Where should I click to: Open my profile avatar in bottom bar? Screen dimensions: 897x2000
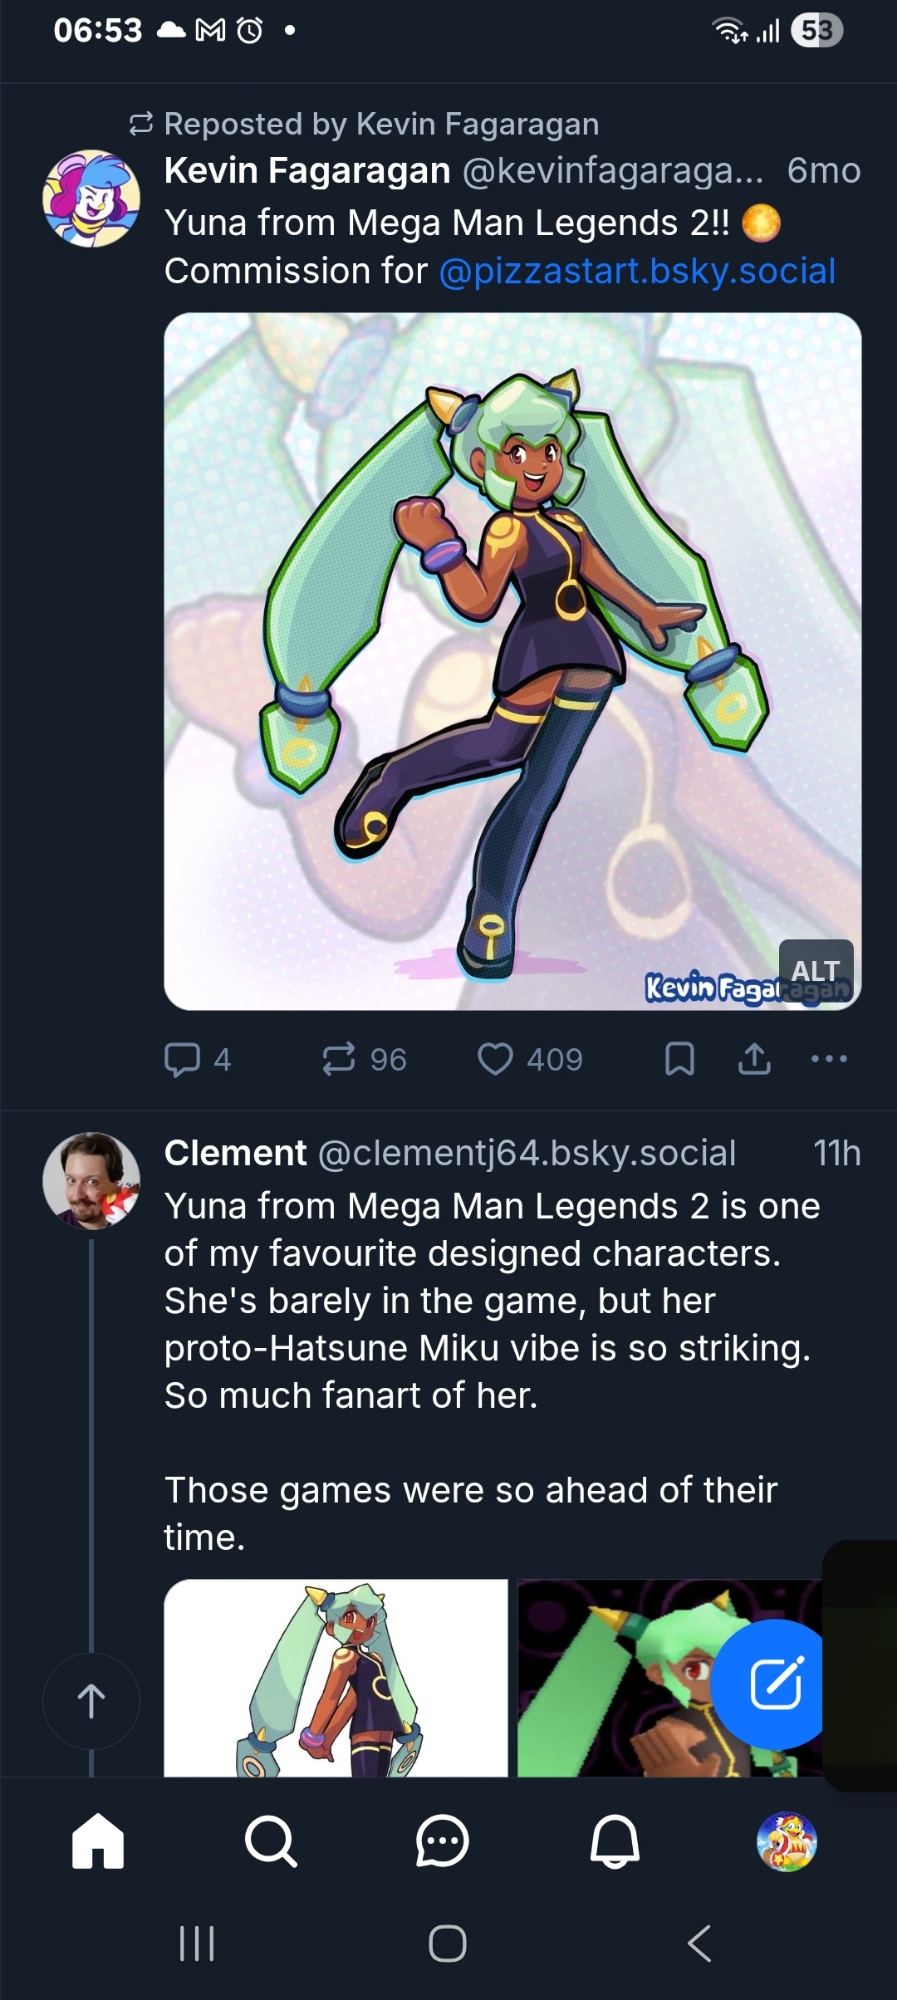[787, 1841]
